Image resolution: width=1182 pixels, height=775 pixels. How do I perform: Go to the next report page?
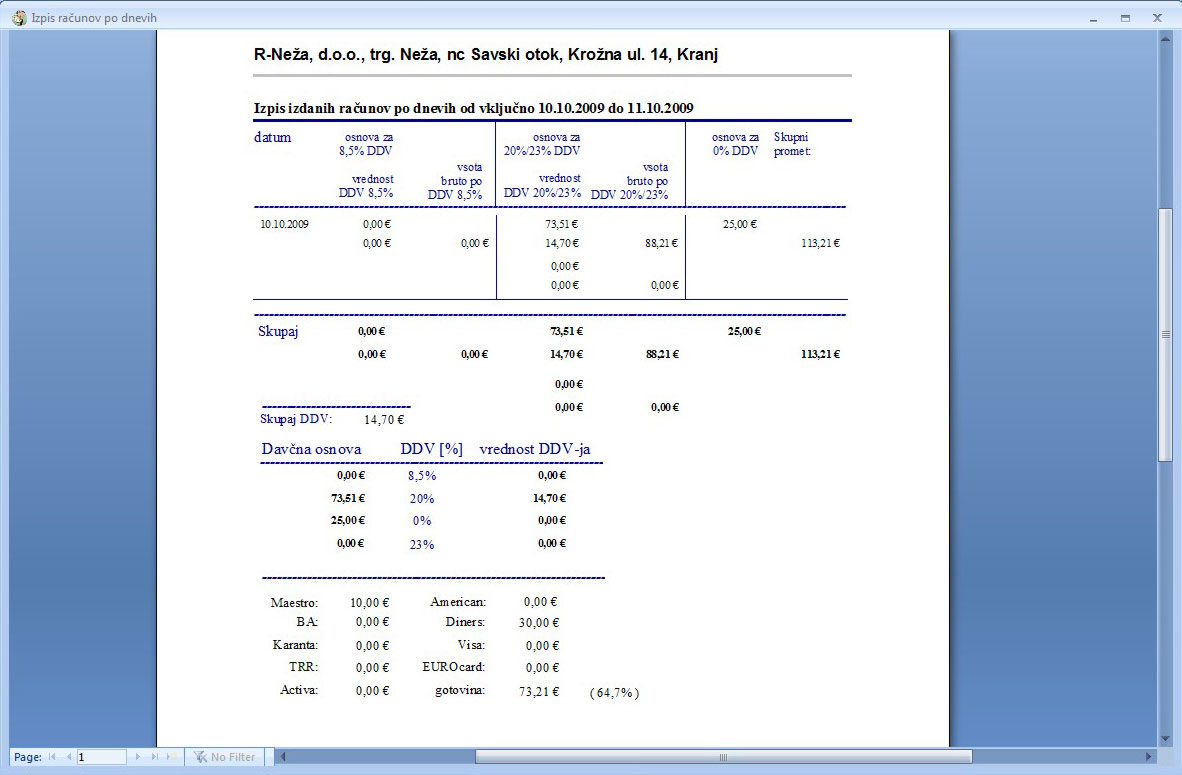click(x=138, y=757)
